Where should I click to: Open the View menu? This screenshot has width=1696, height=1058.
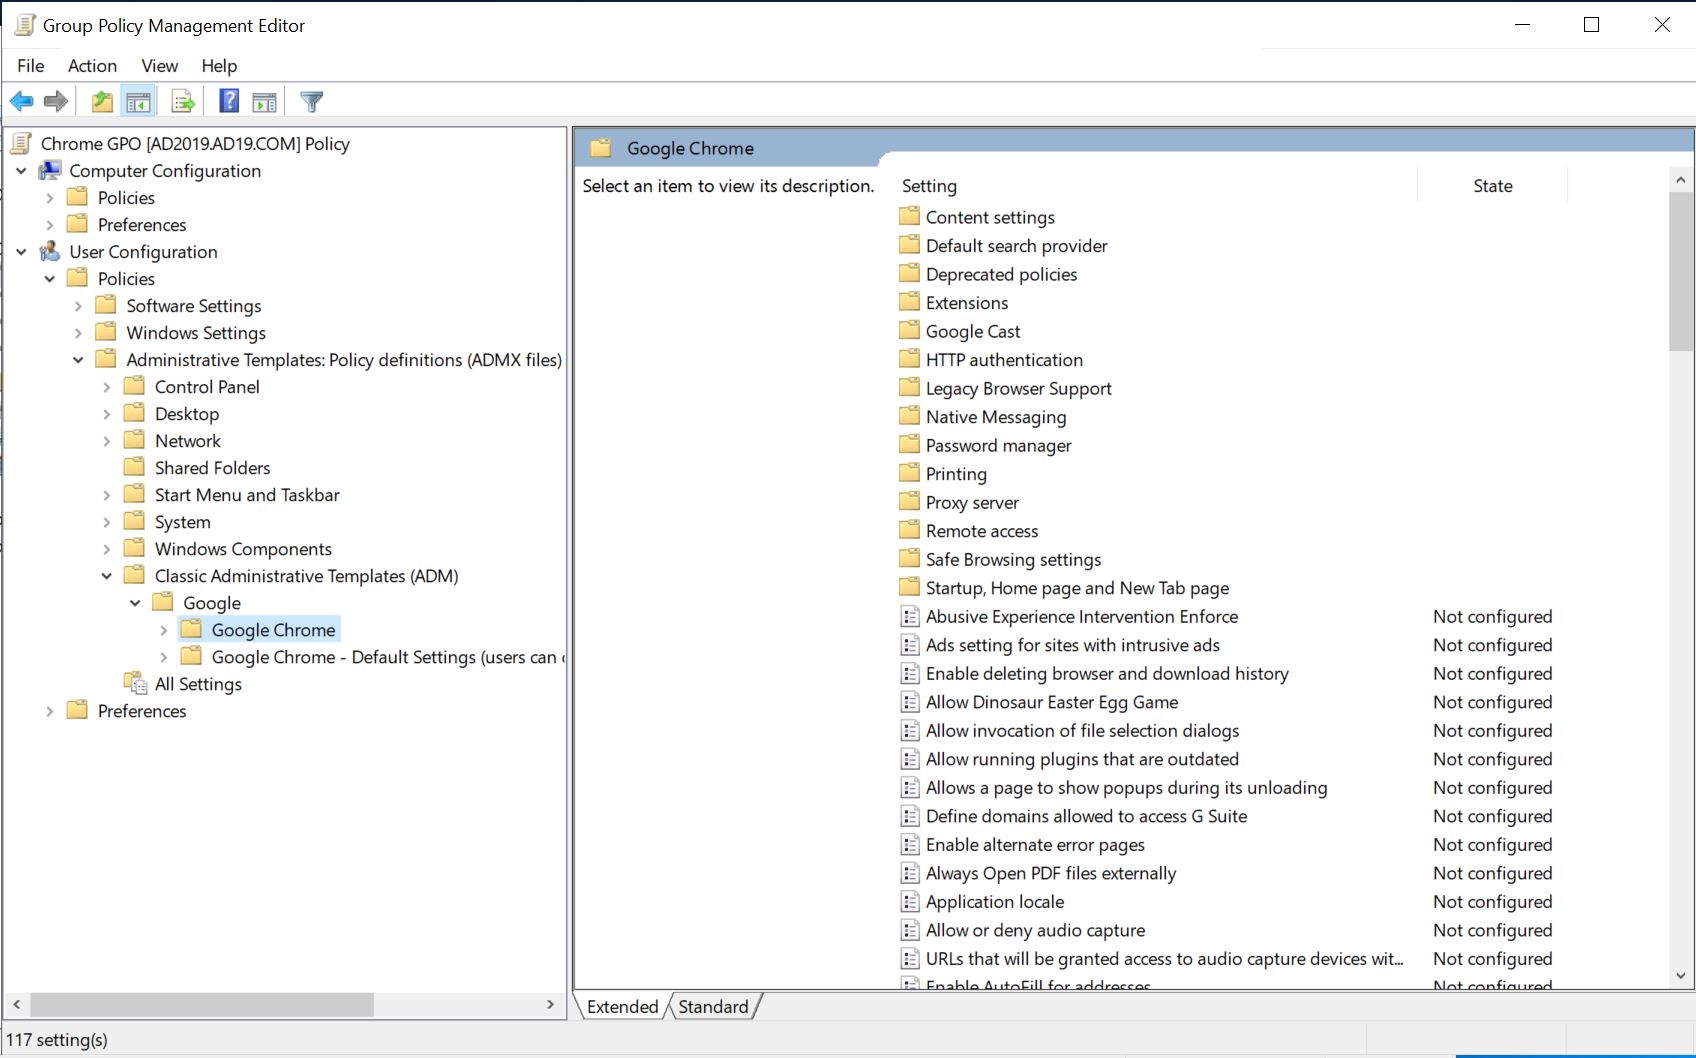point(159,66)
